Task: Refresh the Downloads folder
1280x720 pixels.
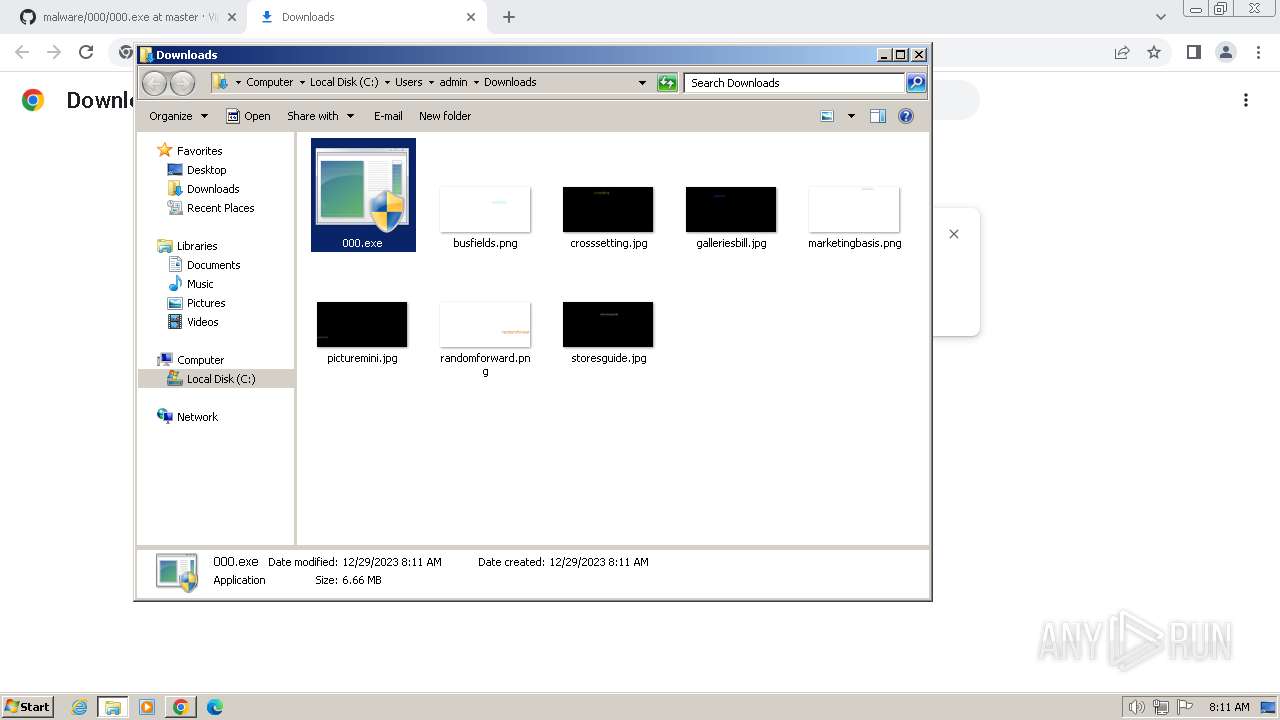Action: point(667,83)
